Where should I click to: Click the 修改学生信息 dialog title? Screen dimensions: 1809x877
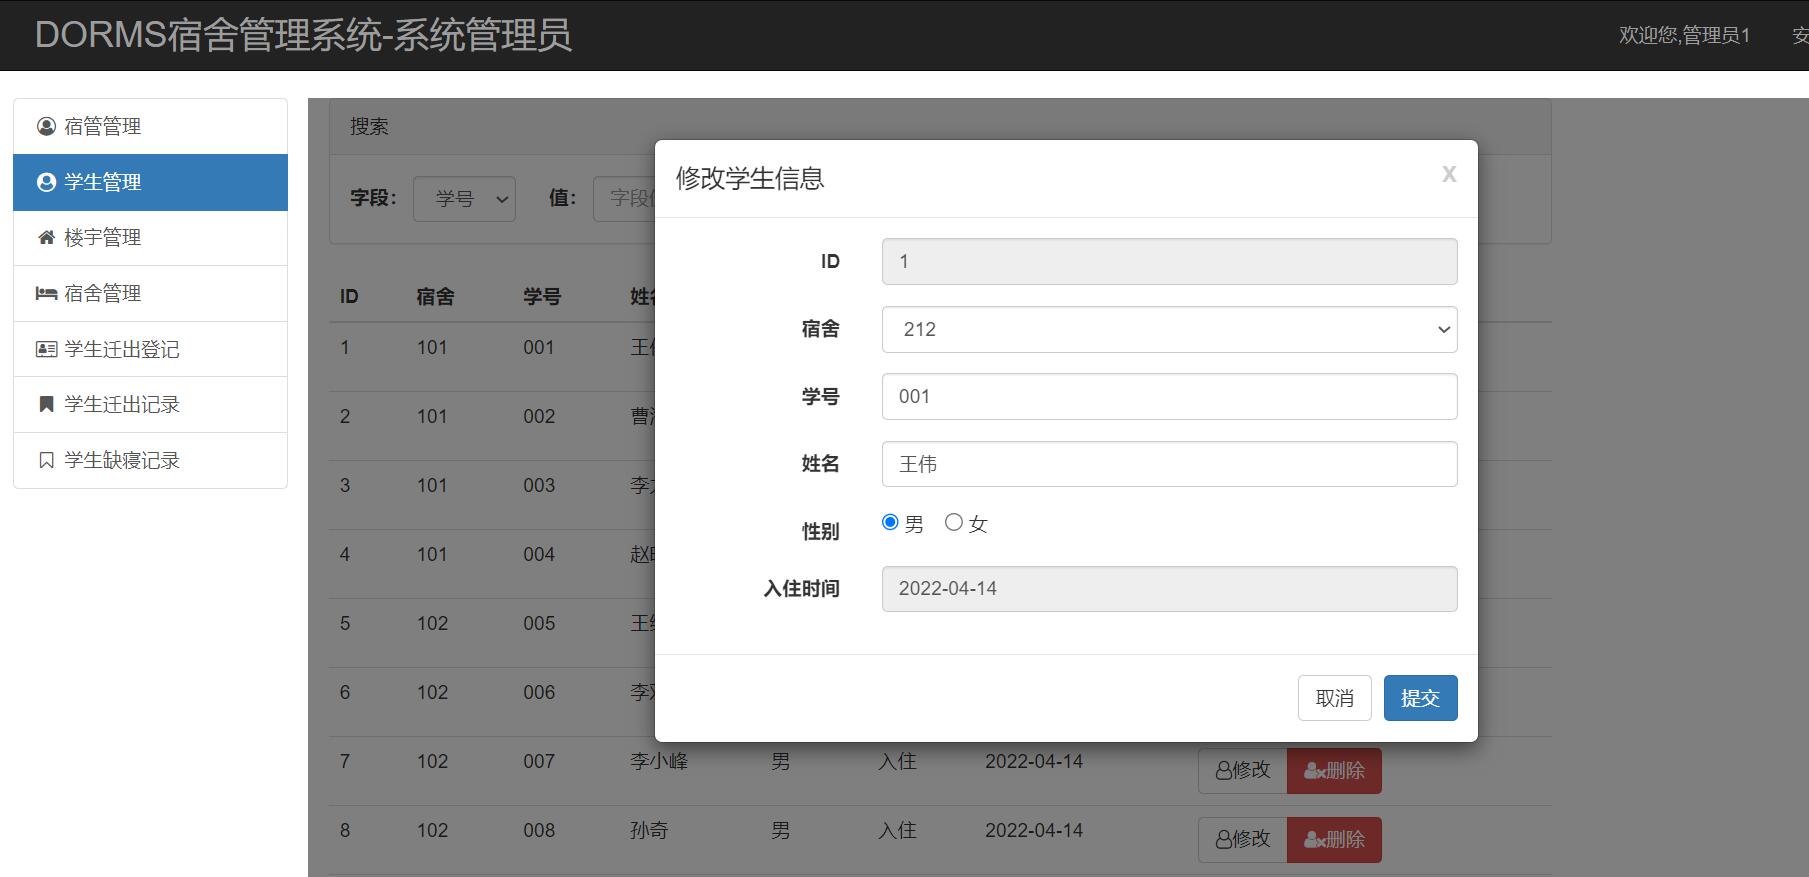[750, 178]
